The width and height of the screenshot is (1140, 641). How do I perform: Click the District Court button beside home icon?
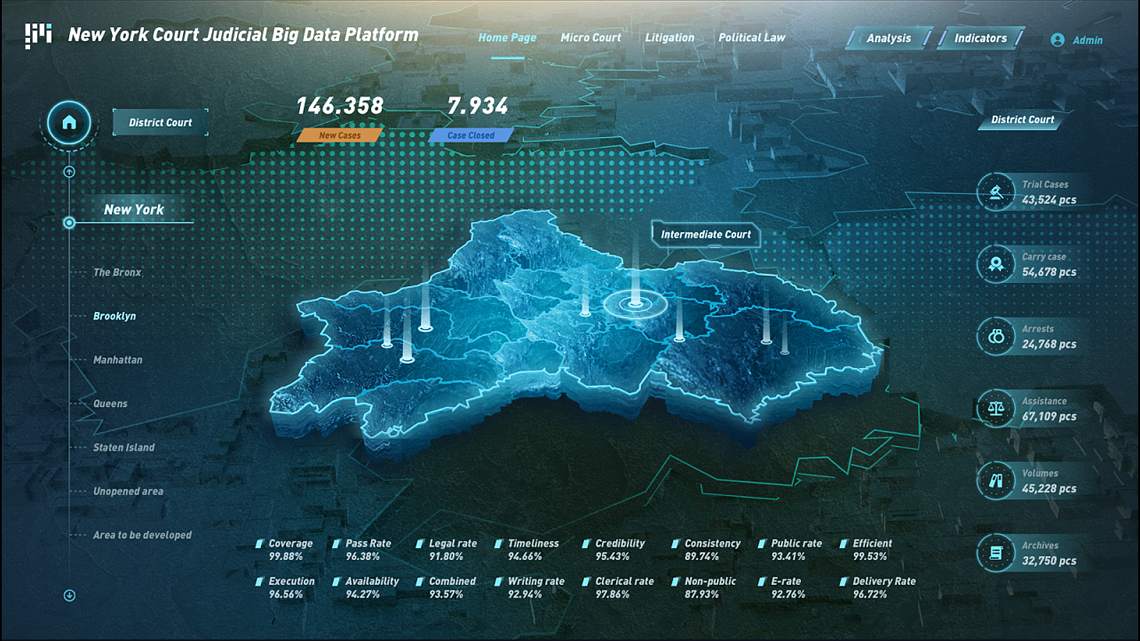tap(160, 122)
